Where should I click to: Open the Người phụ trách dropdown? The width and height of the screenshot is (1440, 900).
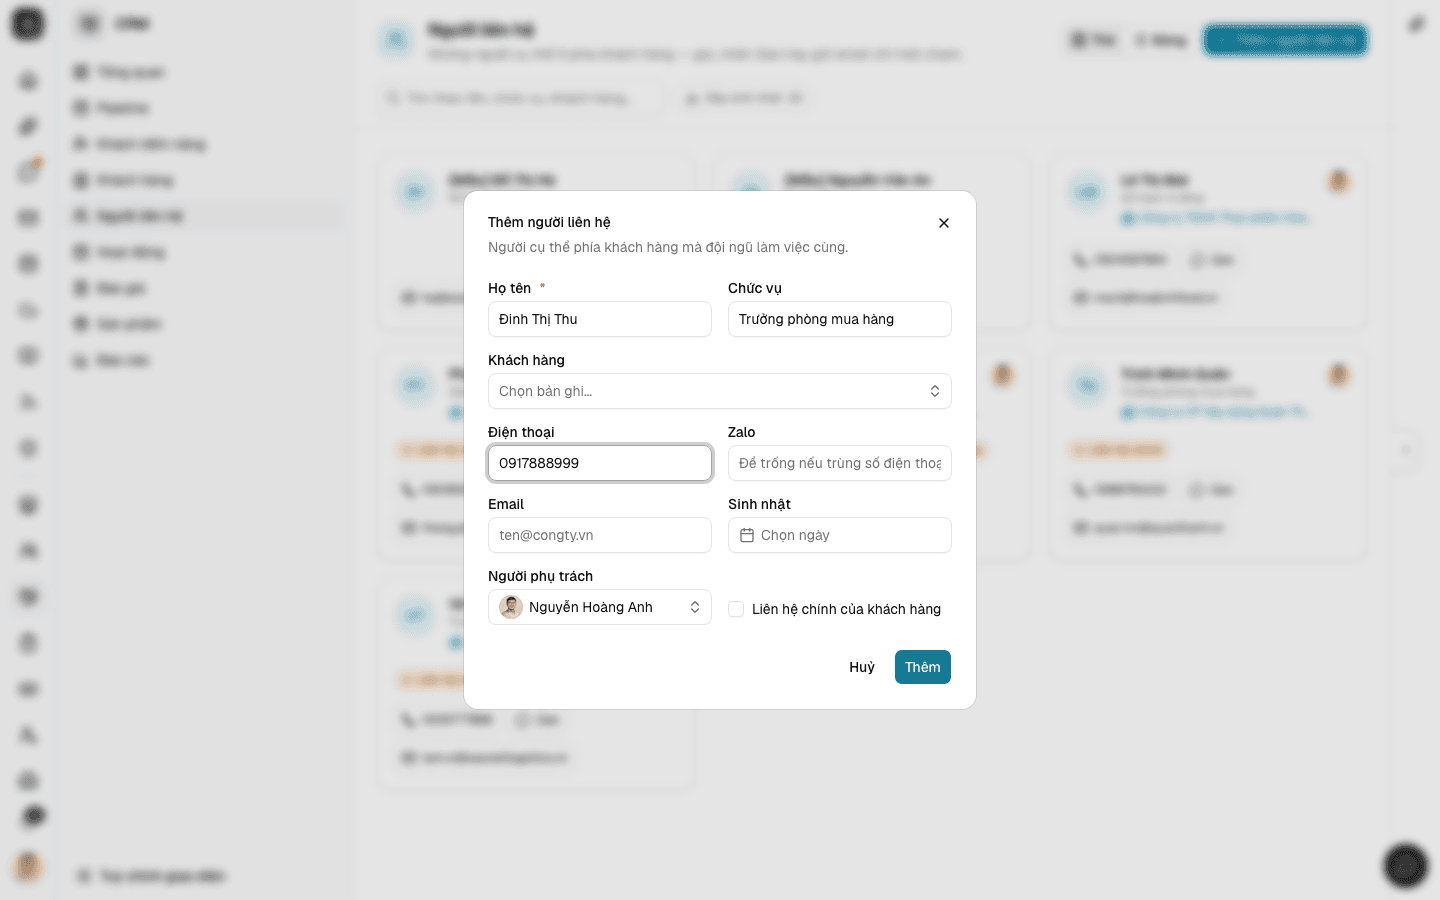pyautogui.click(x=600, y=607)
